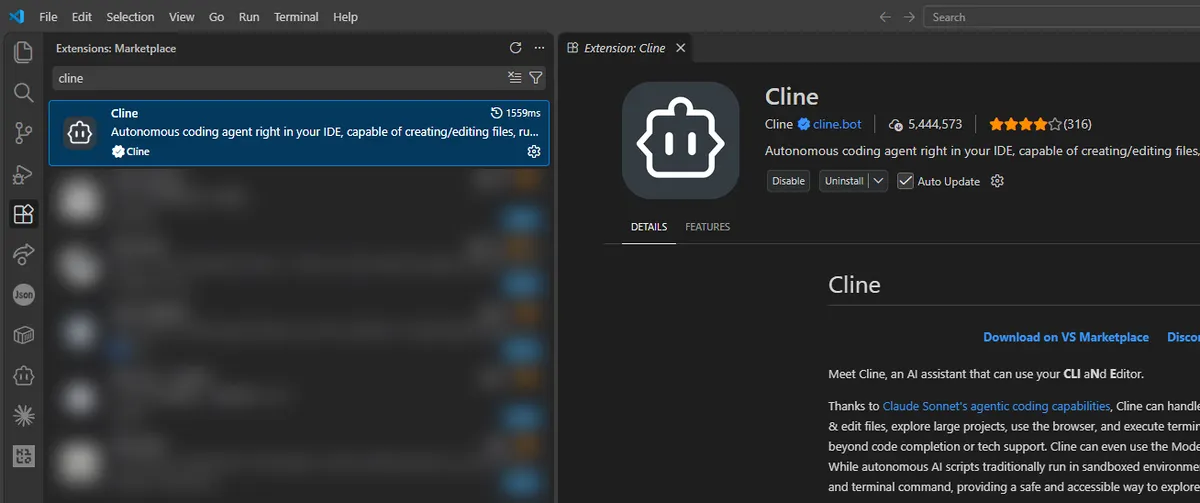Image resolution: width=1200 pixels, height=503 pixels.
Task: Open the bottom square-pattern activity bar icon
Action: tap(23, 457)
